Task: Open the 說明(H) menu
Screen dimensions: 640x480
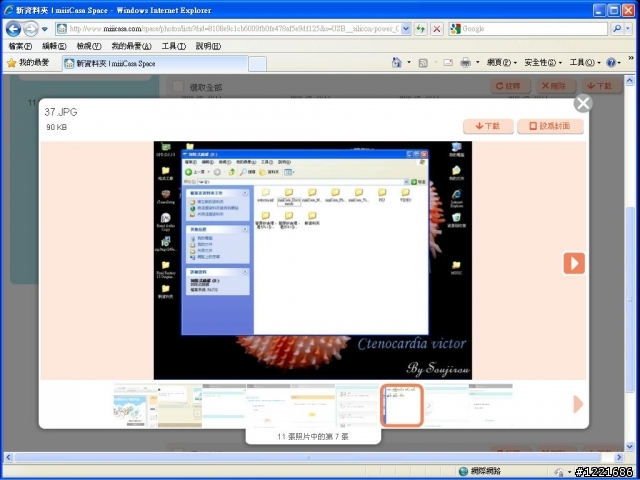Action: 209,46
